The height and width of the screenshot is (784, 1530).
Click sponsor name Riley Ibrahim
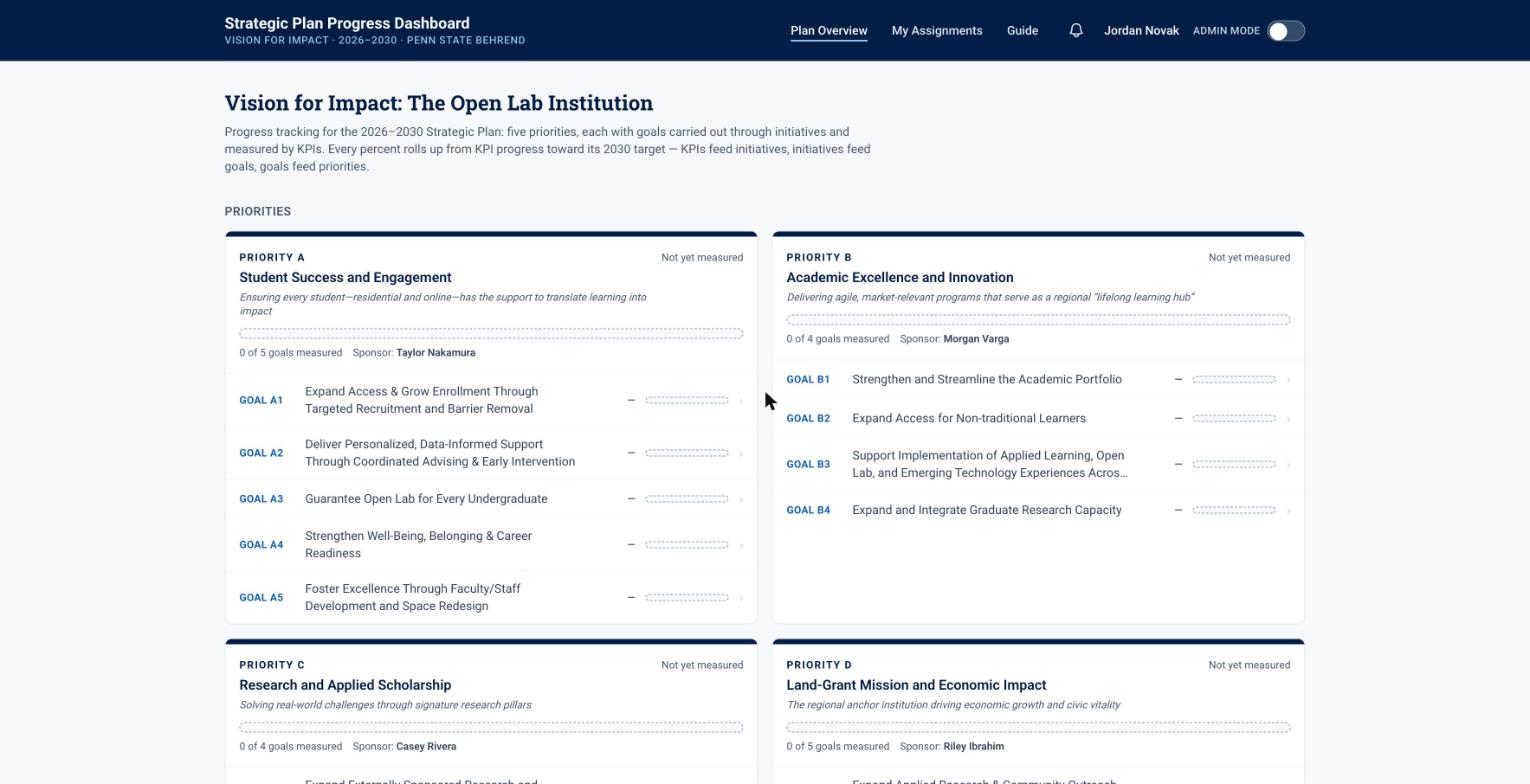(973, 747)
